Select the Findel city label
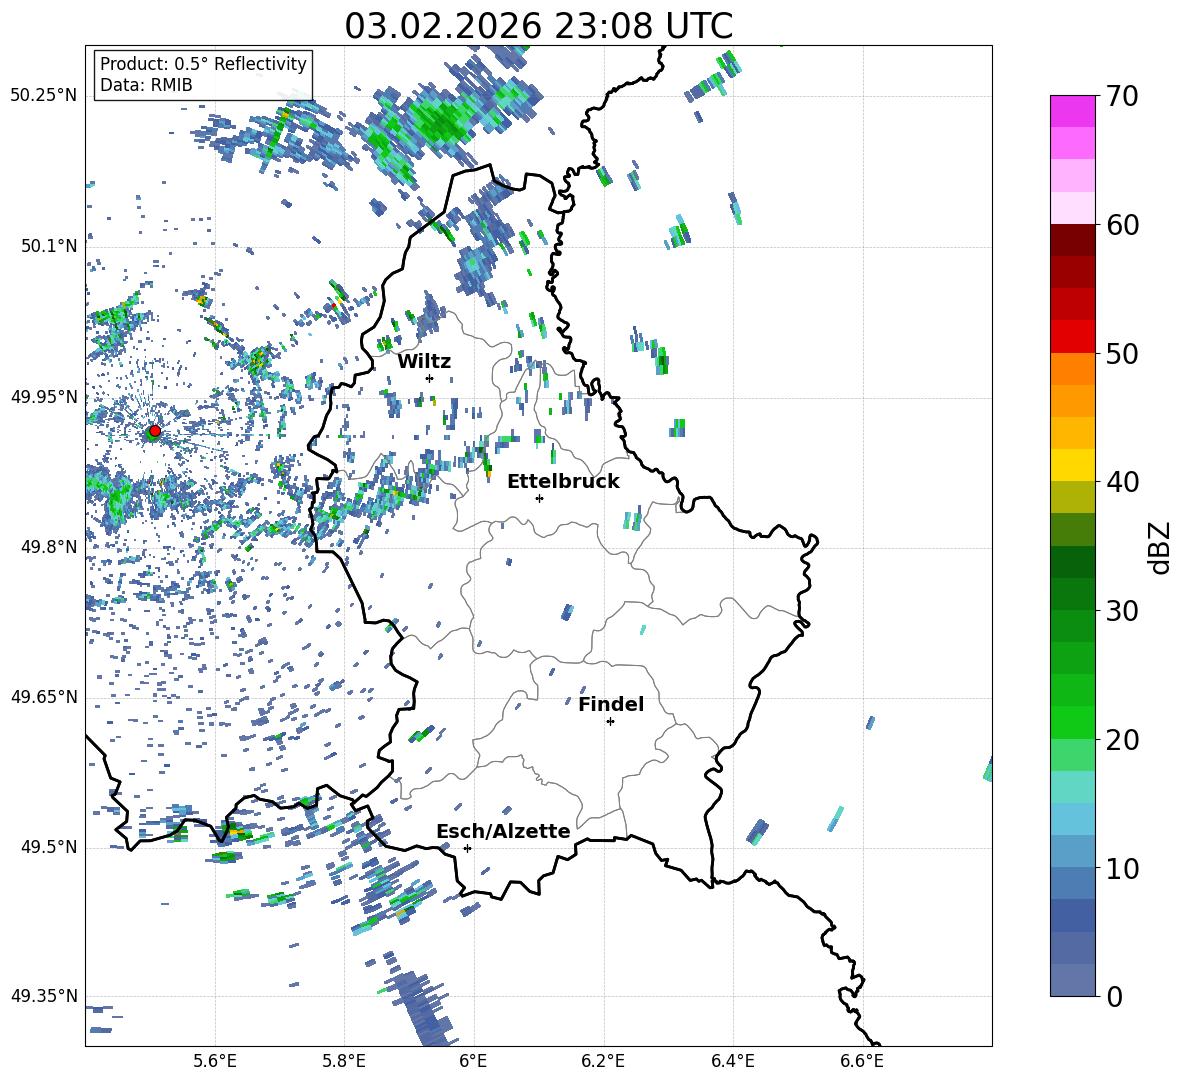 (x=610, y=704)
